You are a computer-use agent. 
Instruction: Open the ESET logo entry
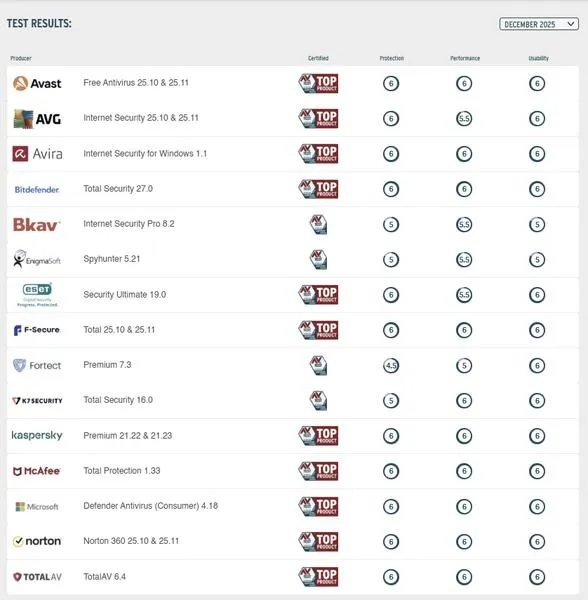37,295
